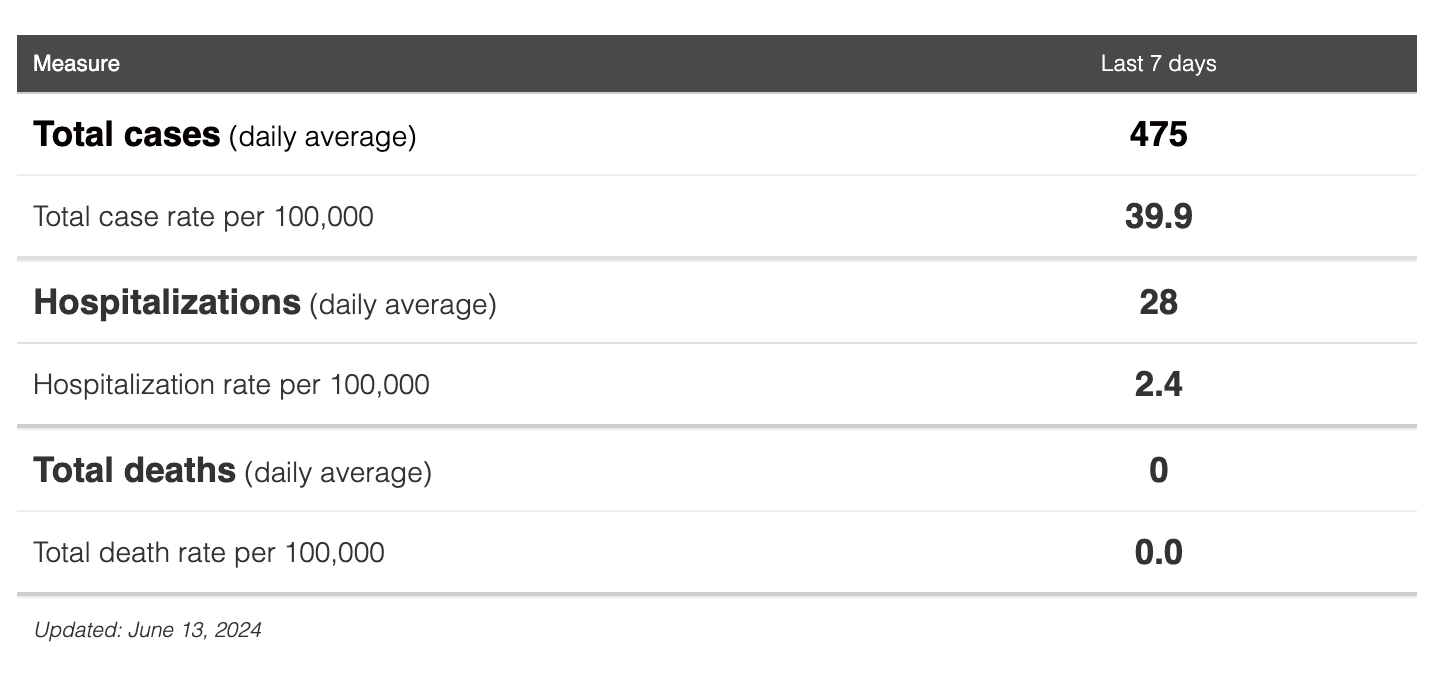Select the bold Total deaths label
The width and height of the screenshot is (1452, 678).
pyautogui.click(x=135, y=470)
